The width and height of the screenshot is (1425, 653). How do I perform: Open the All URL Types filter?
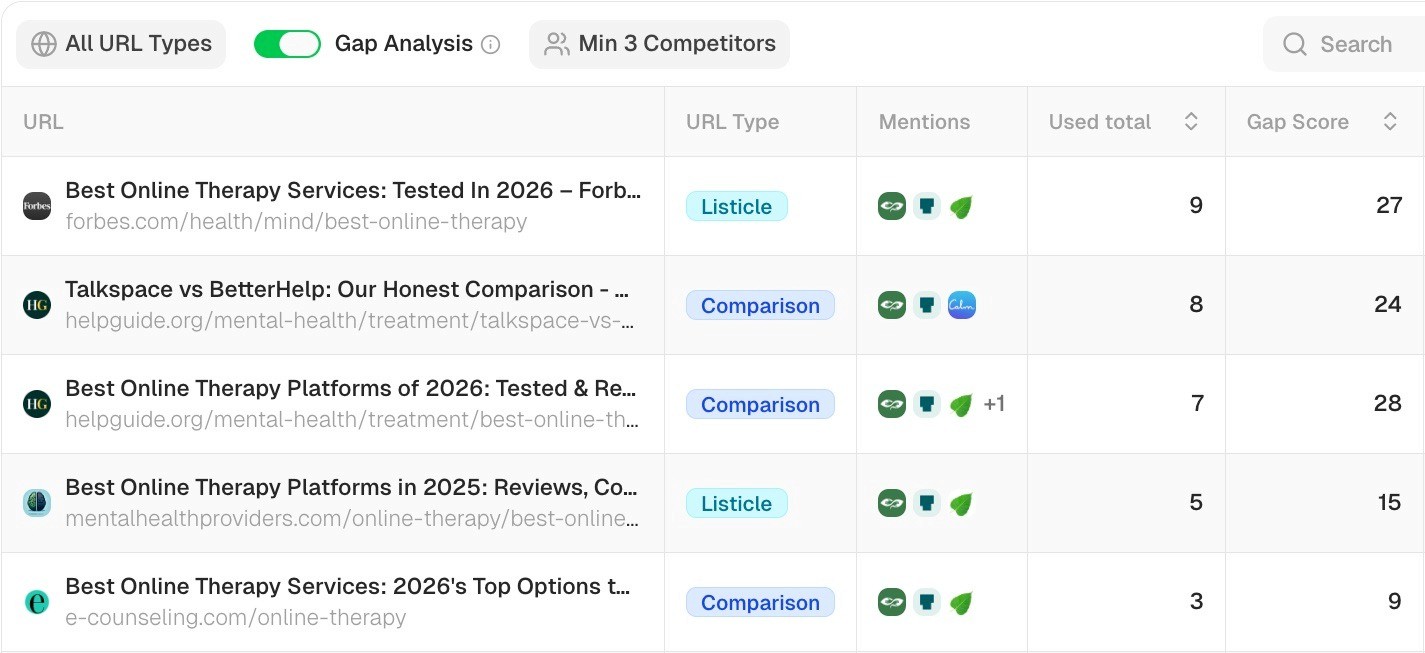[121, 44]
